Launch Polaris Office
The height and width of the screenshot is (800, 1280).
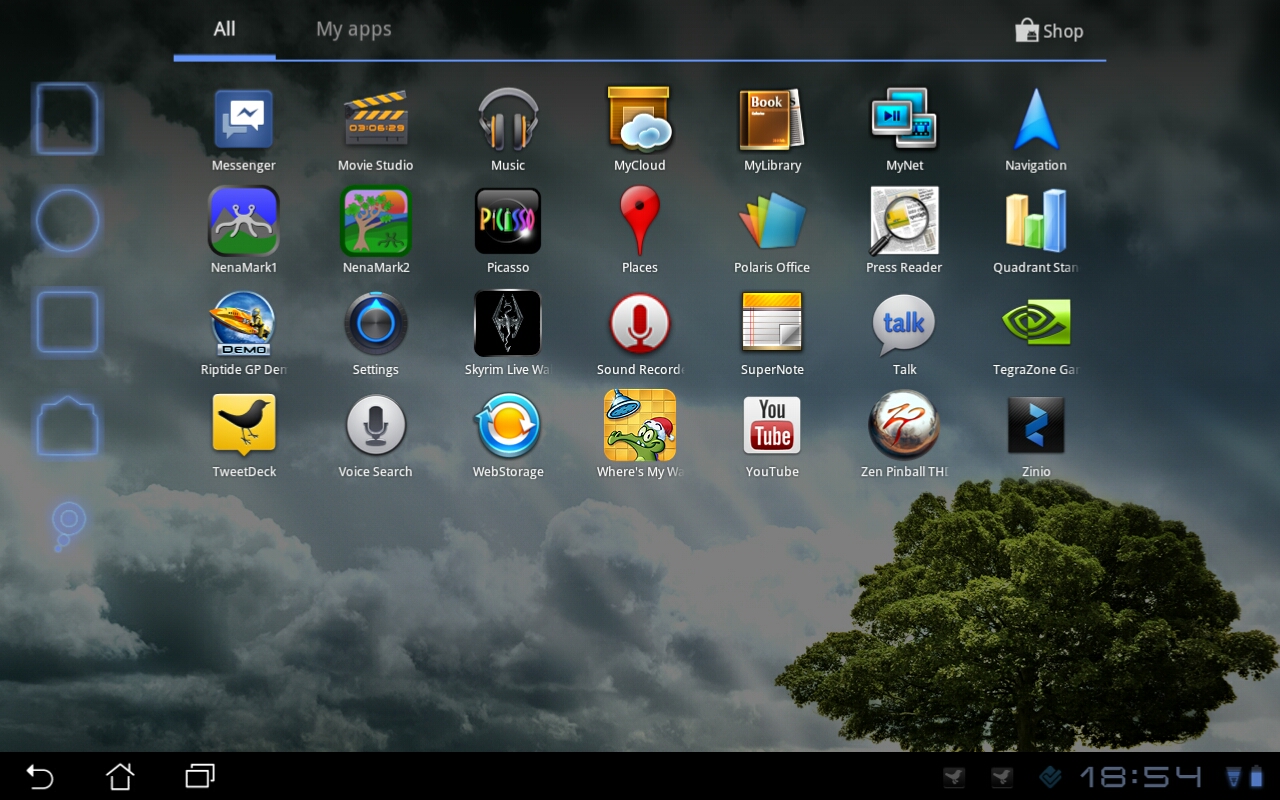point(772,231)
